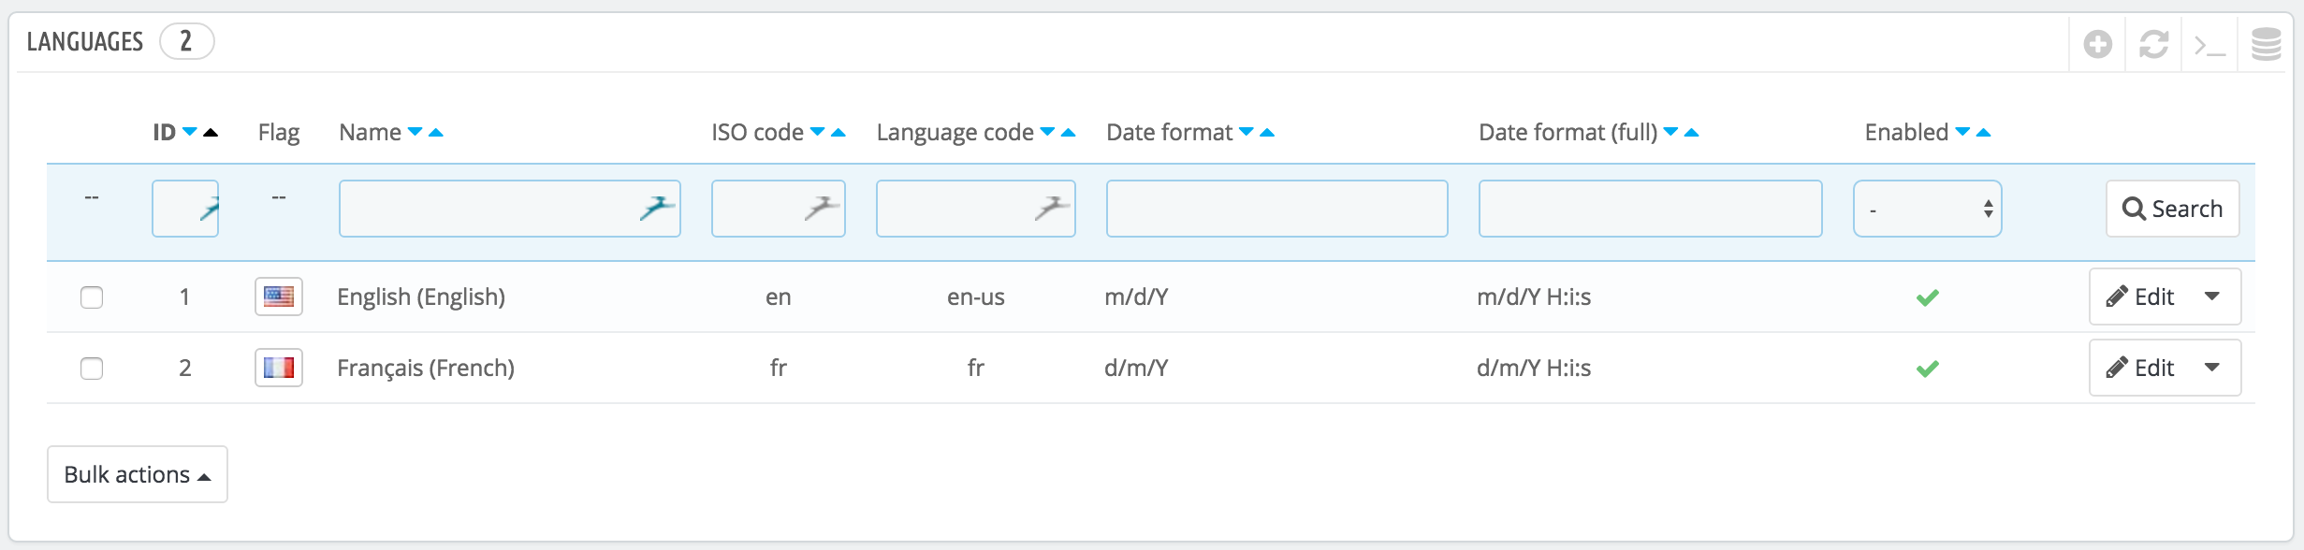This screenshot has height=550, width=2304.
Task: Select the checkbox for Français row
Action: tap(92, 368)
